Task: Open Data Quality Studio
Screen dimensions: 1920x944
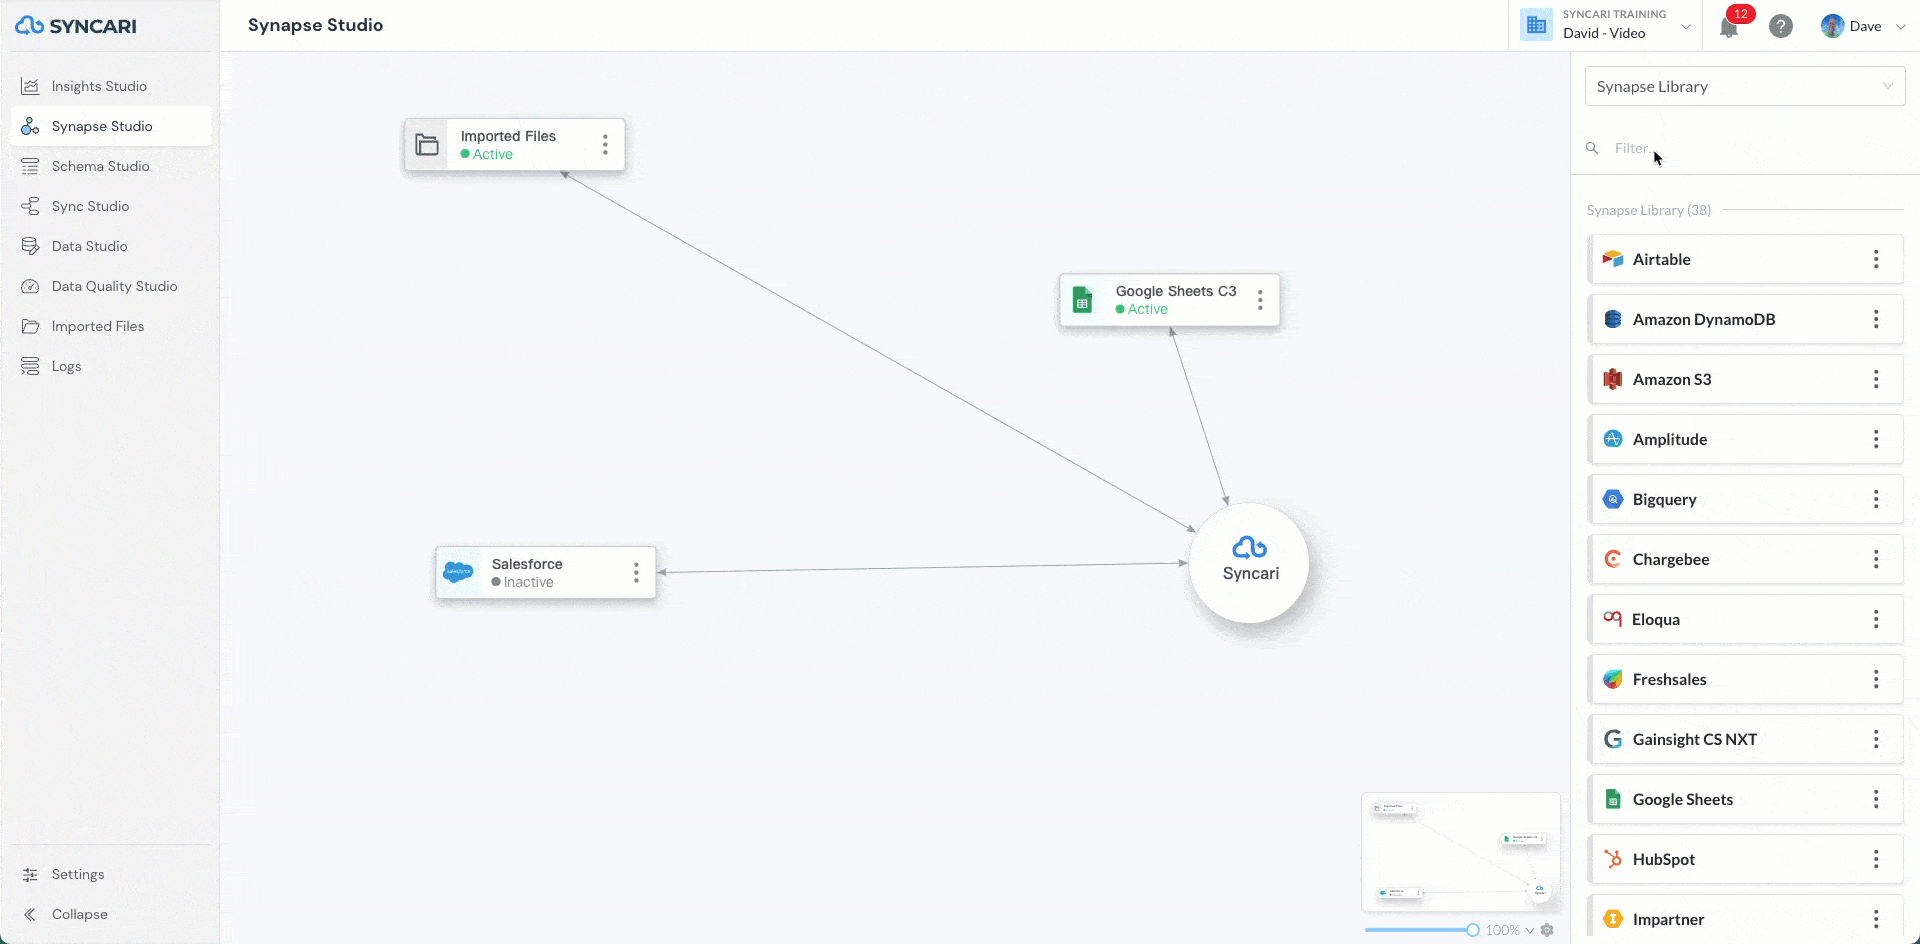Action: coord(114,286)
